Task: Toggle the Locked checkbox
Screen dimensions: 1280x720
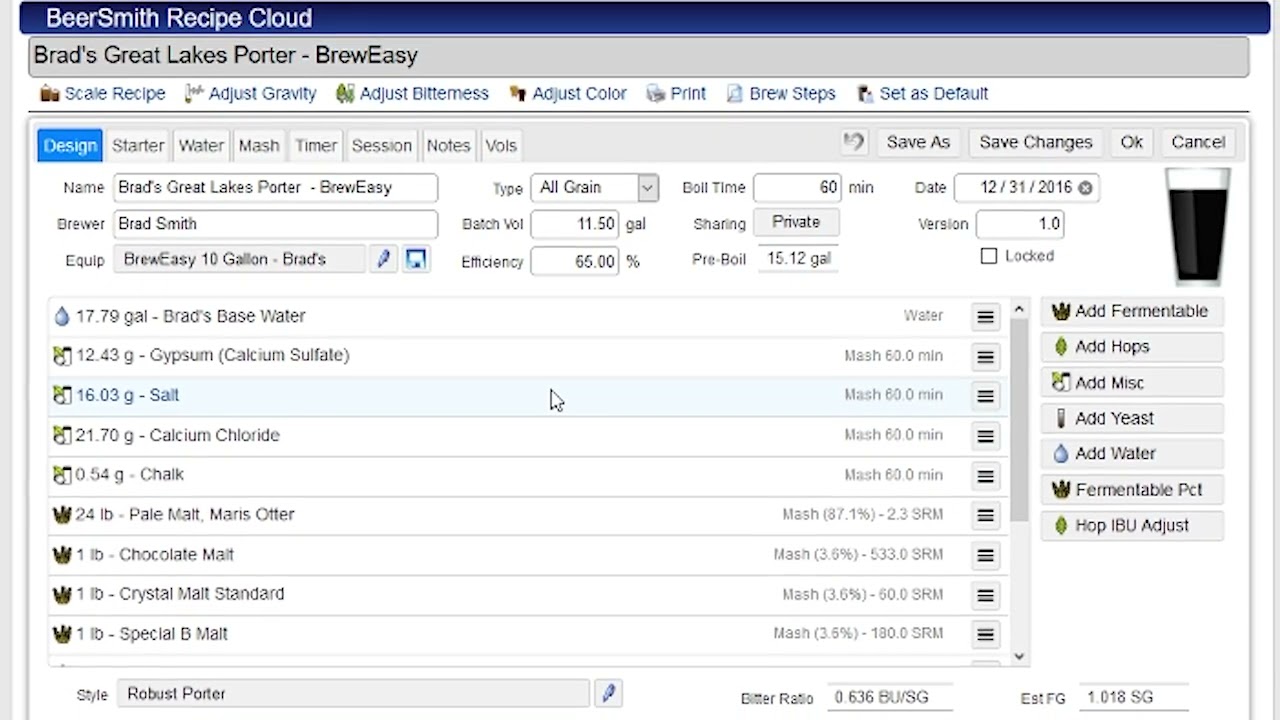Action: point(989,256)
